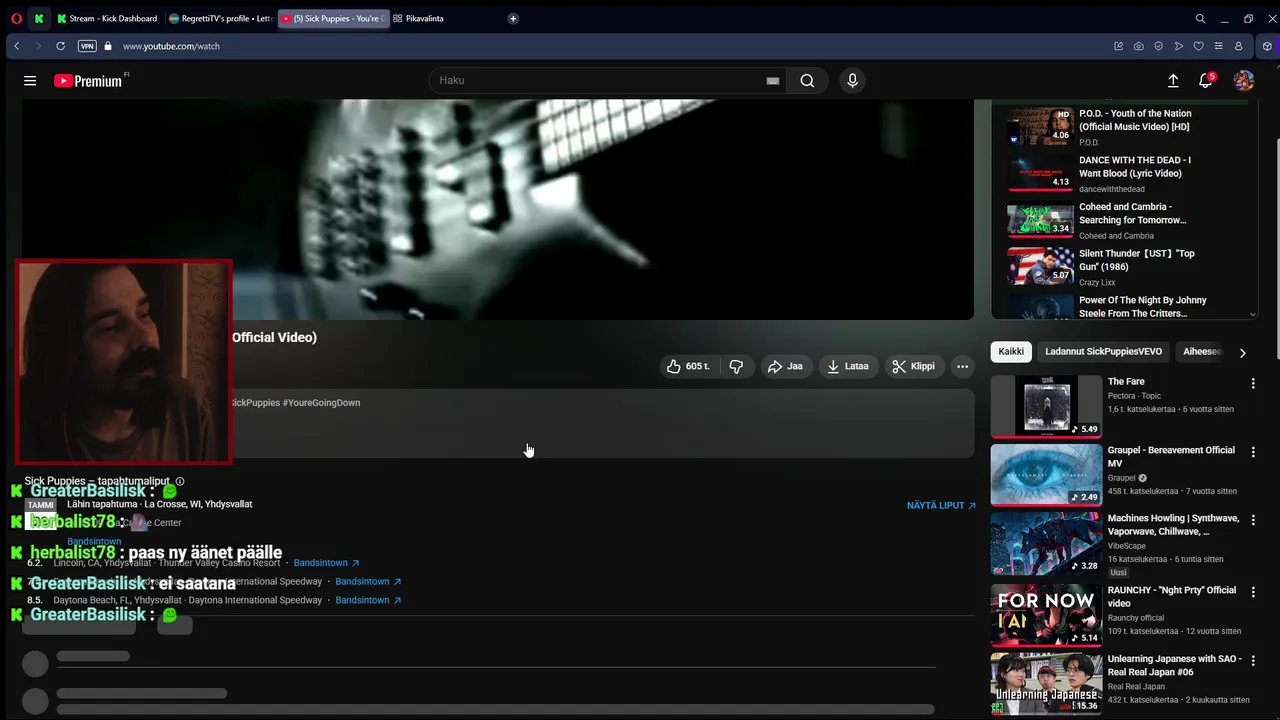This screenshot has width=1280, height=720.
Task: Dislike the video with thumbs down
Action: [737, 366]
